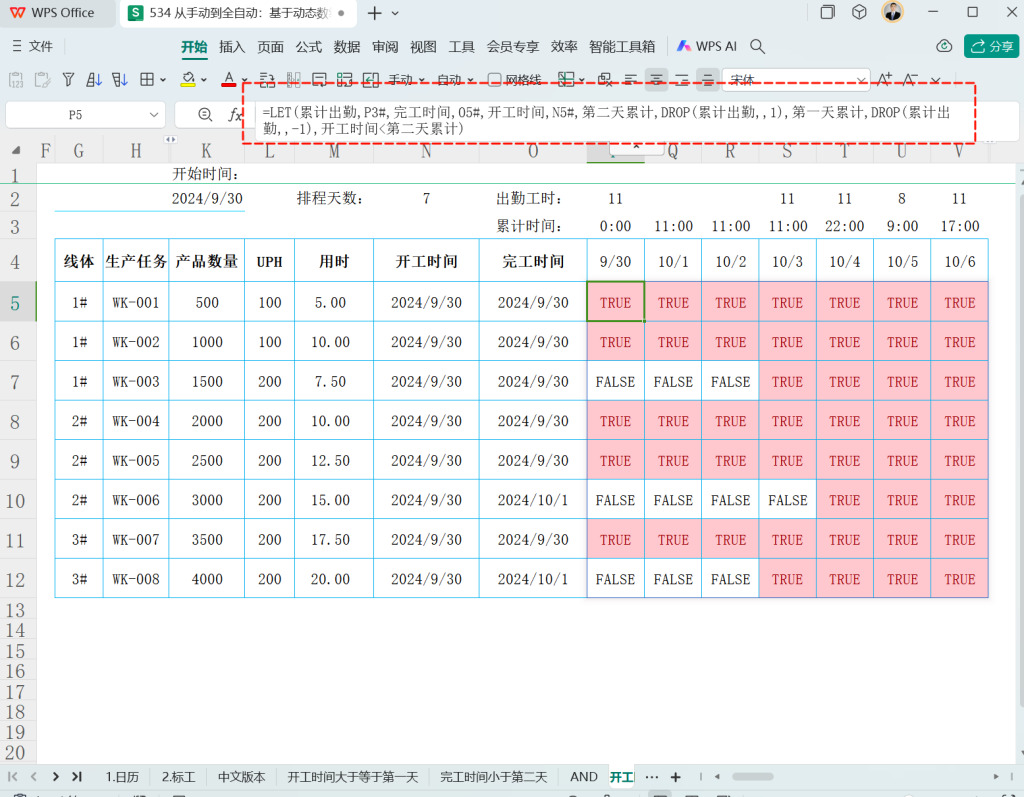The image size is (1024, 797).
Task: Expand font color dropdown arrow
Action: pos(244,80)
